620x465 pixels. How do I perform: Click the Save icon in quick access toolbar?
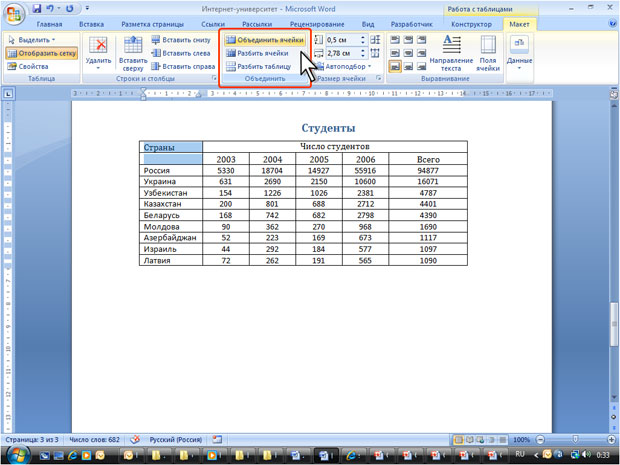(37, 8)
